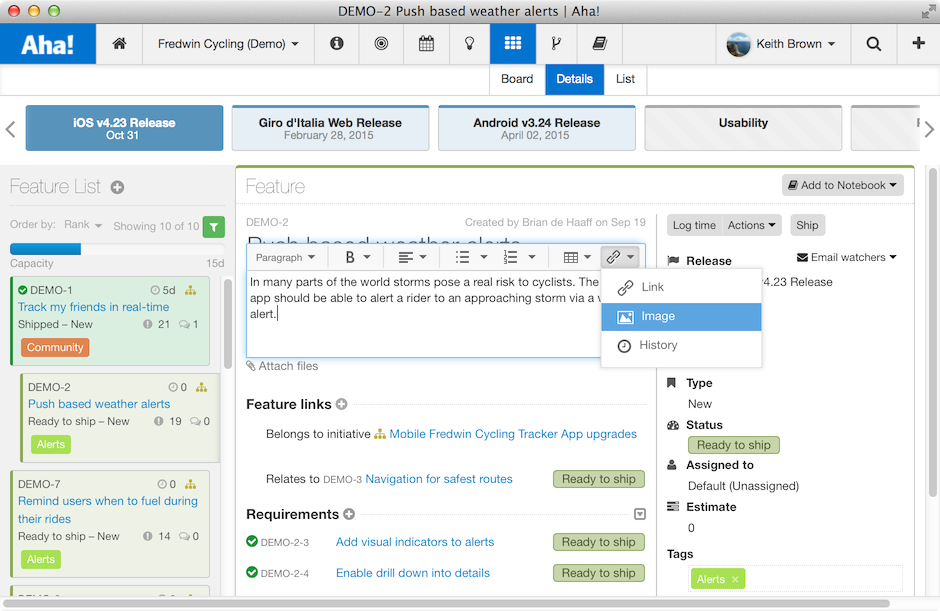The image size is (940, 611).
Task: Switch to the Board tab
Action: [x=517, y=79]
